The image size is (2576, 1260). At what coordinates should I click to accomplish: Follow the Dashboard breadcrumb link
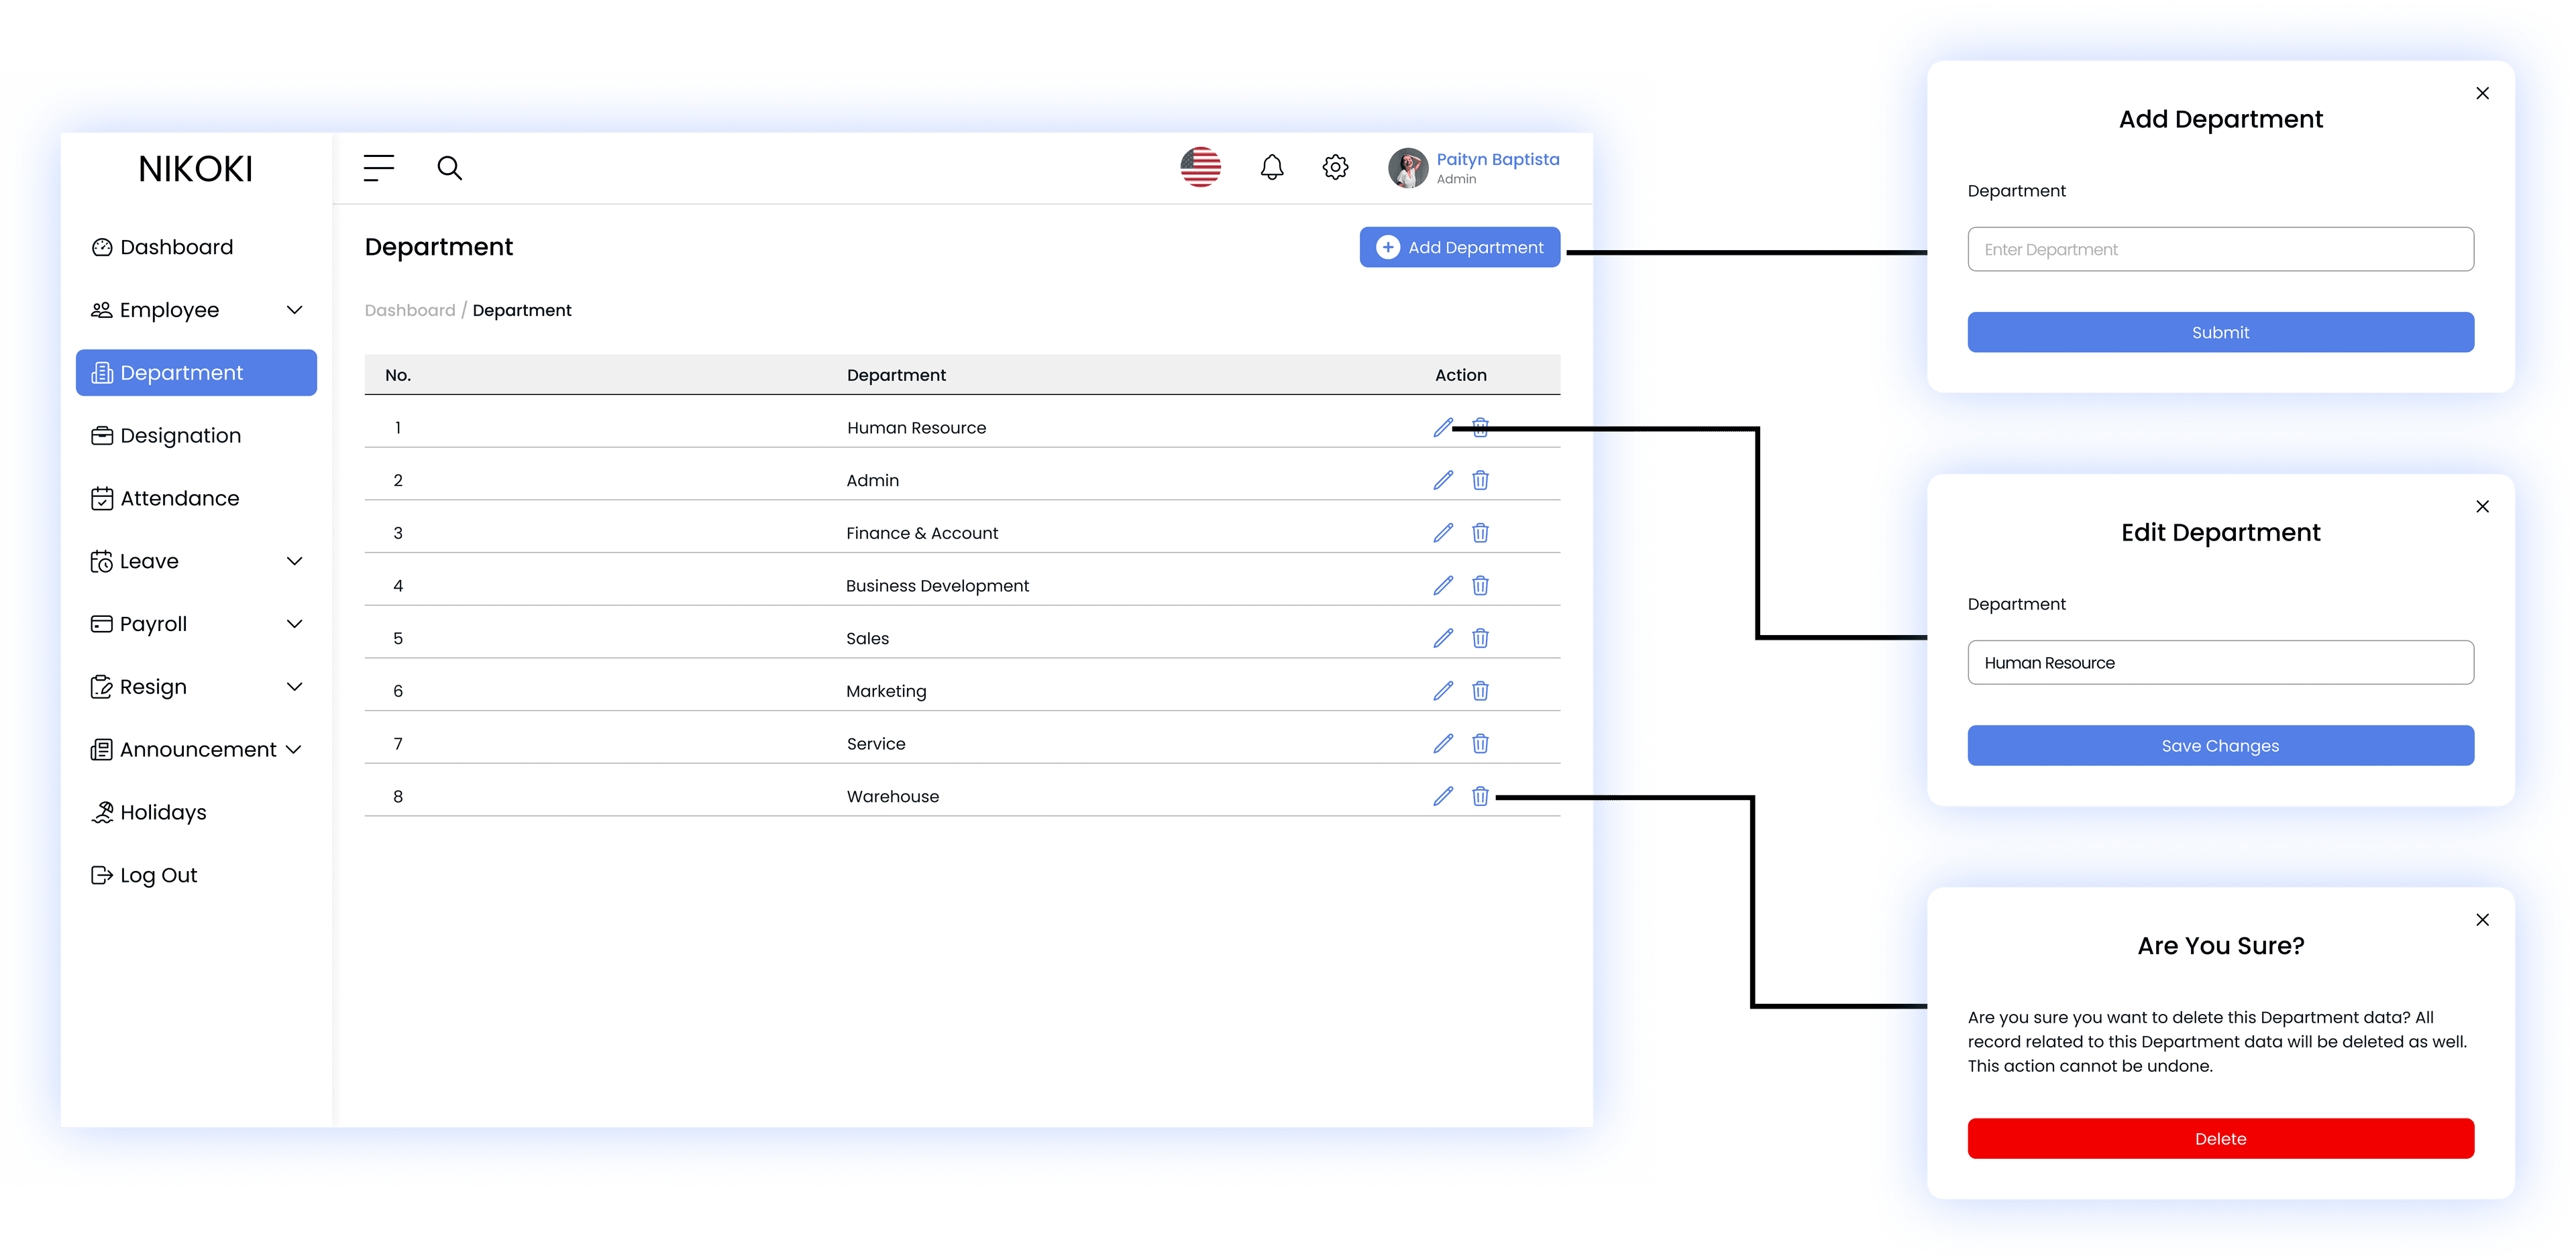tap(410, 310)
